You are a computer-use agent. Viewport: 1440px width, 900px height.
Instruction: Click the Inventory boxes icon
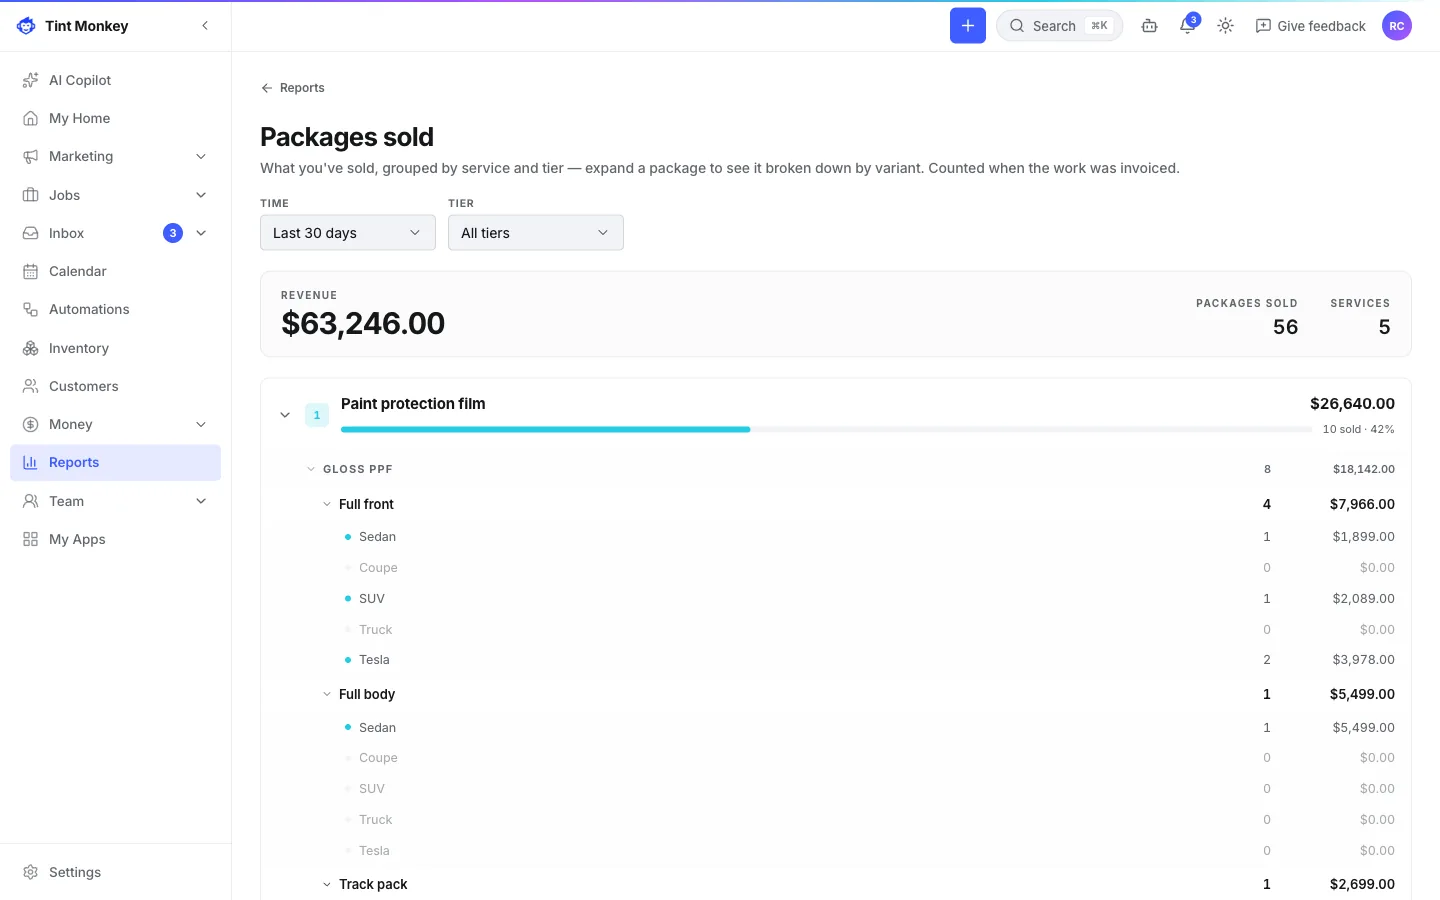coord(31,348)
